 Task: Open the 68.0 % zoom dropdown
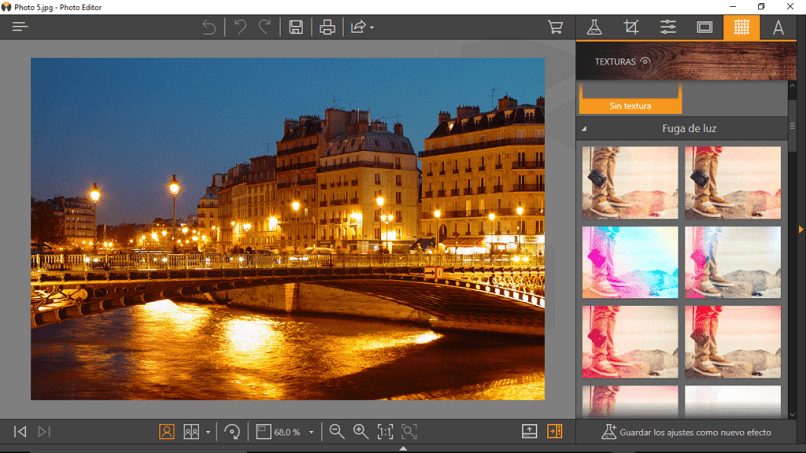(x=311, y=432)
